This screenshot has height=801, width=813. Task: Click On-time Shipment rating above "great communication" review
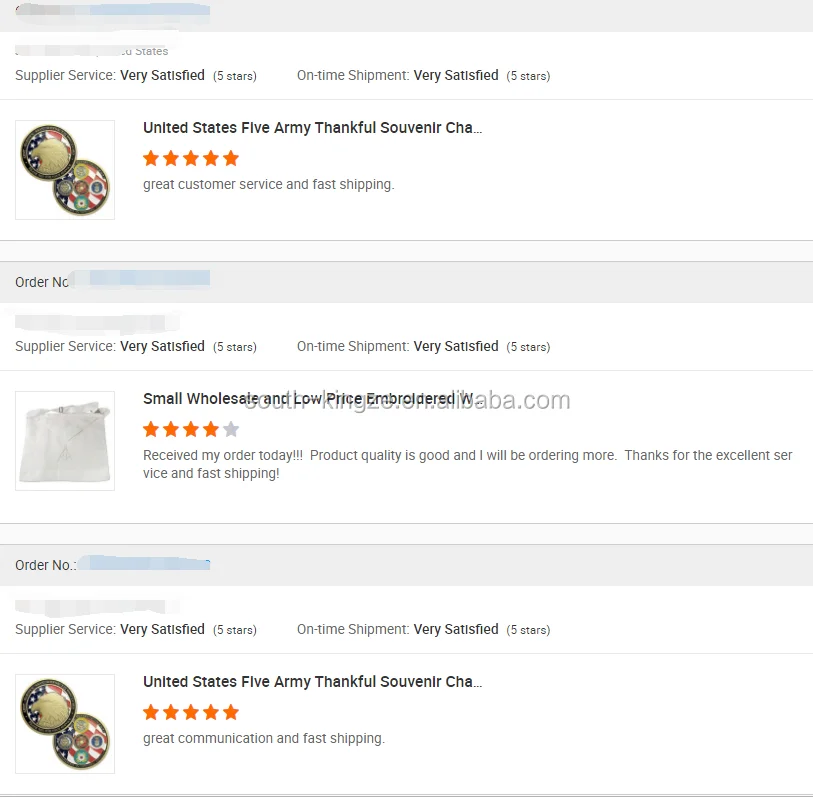tap(423, 629)
